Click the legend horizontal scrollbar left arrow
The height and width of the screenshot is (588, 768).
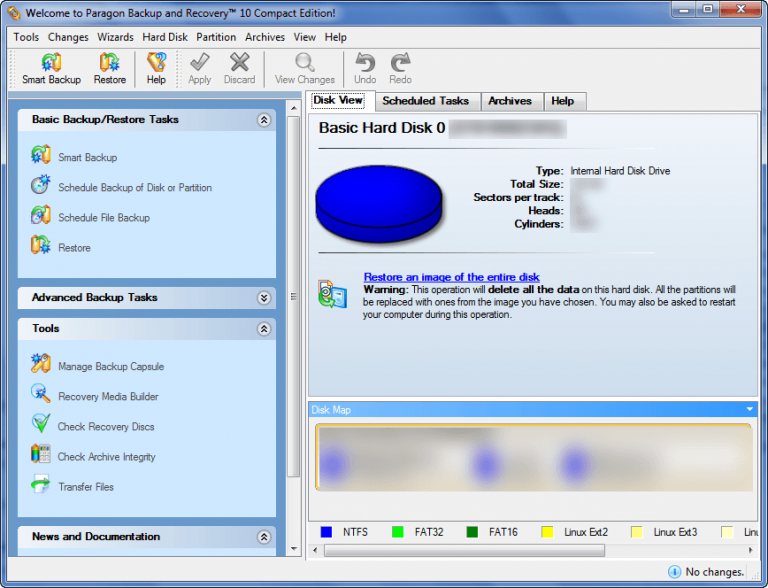[315, 551]
